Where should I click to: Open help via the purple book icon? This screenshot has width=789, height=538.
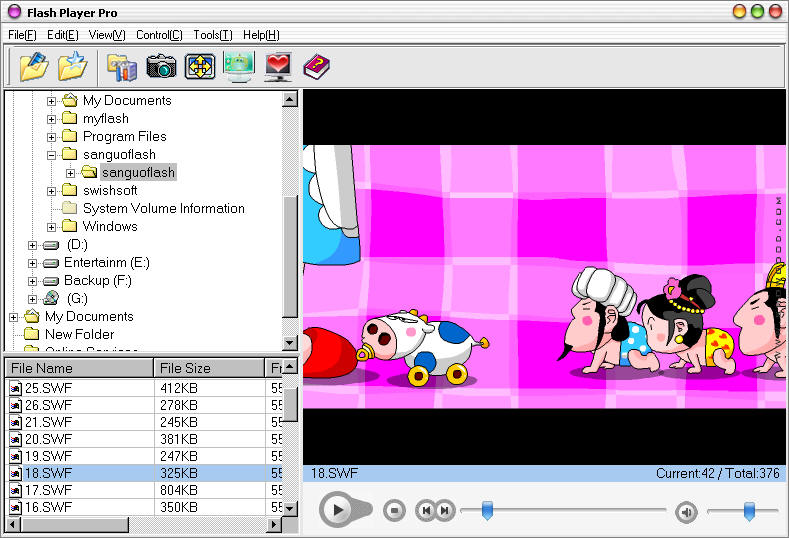(316, 67)
